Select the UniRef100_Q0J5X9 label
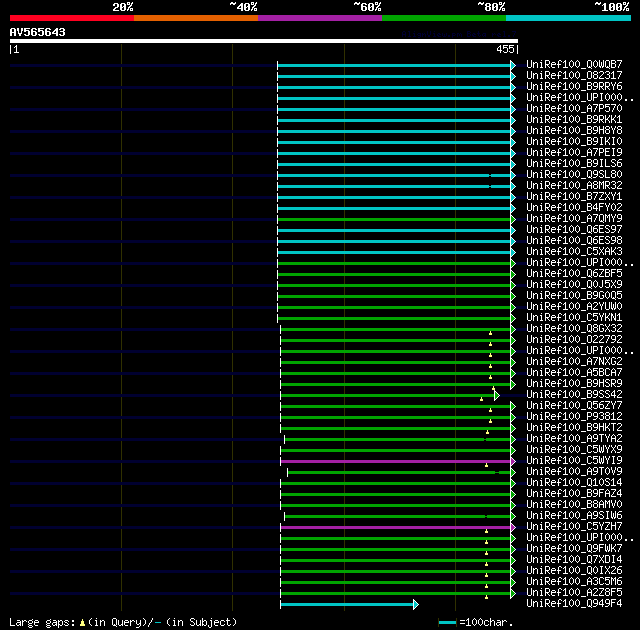This screenshot has width=640, height=630. point(574,284)
